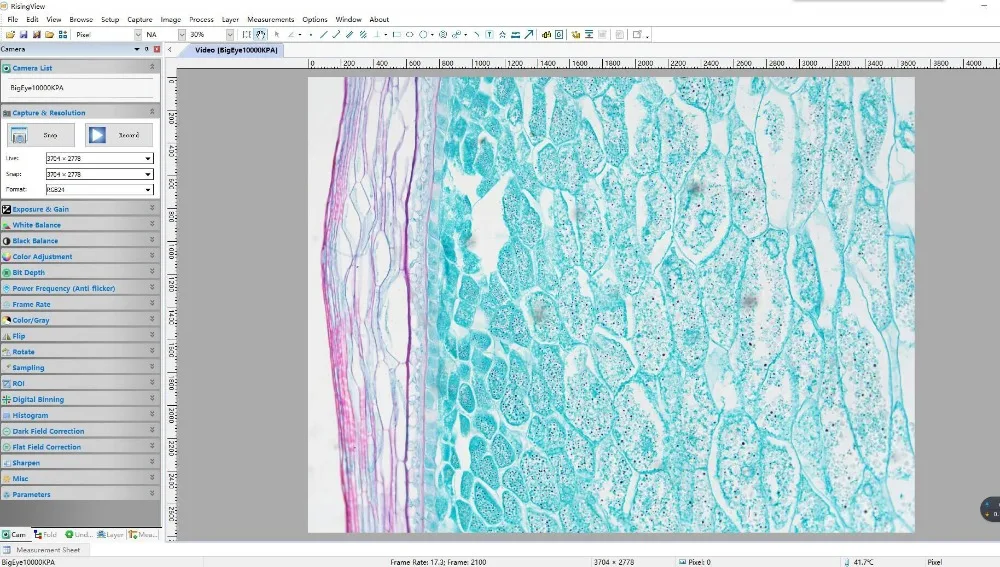Viewport: 1000px width, 567px height.
Task: Expand the Color Adjustment section
Action: click(x=80, y=256)
